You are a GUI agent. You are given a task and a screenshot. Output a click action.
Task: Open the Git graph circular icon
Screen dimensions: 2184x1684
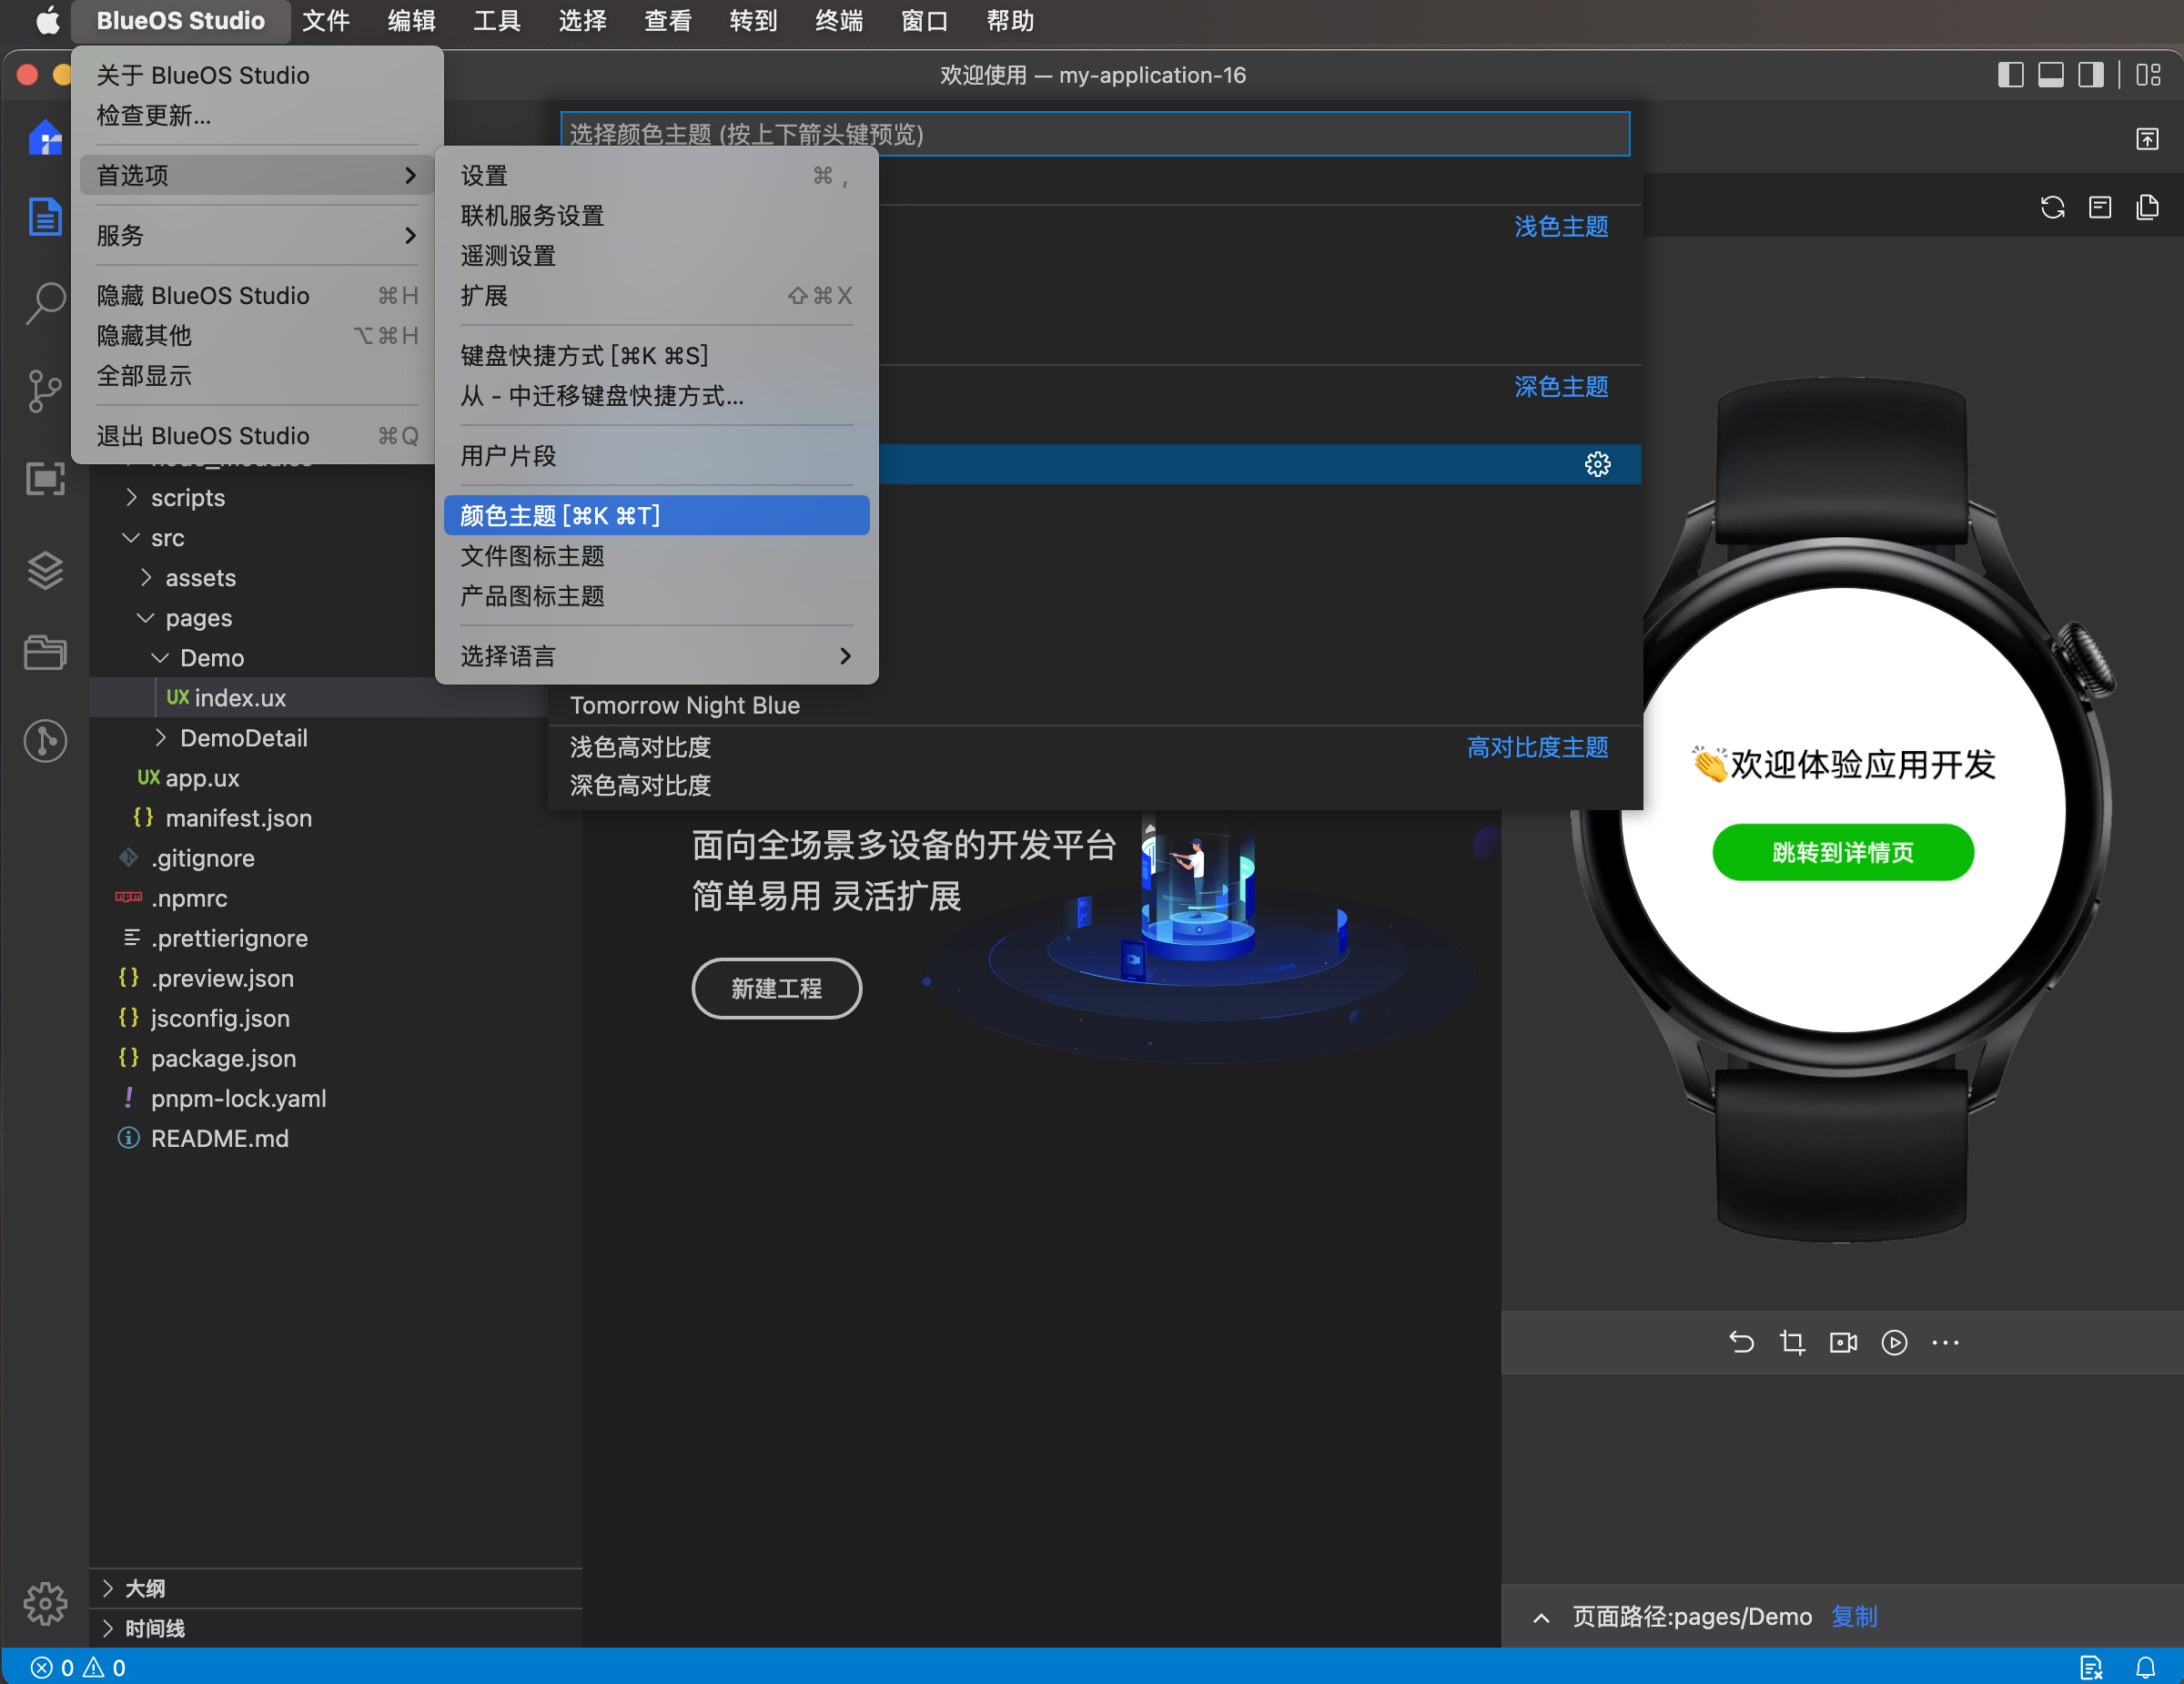point(45,741)
